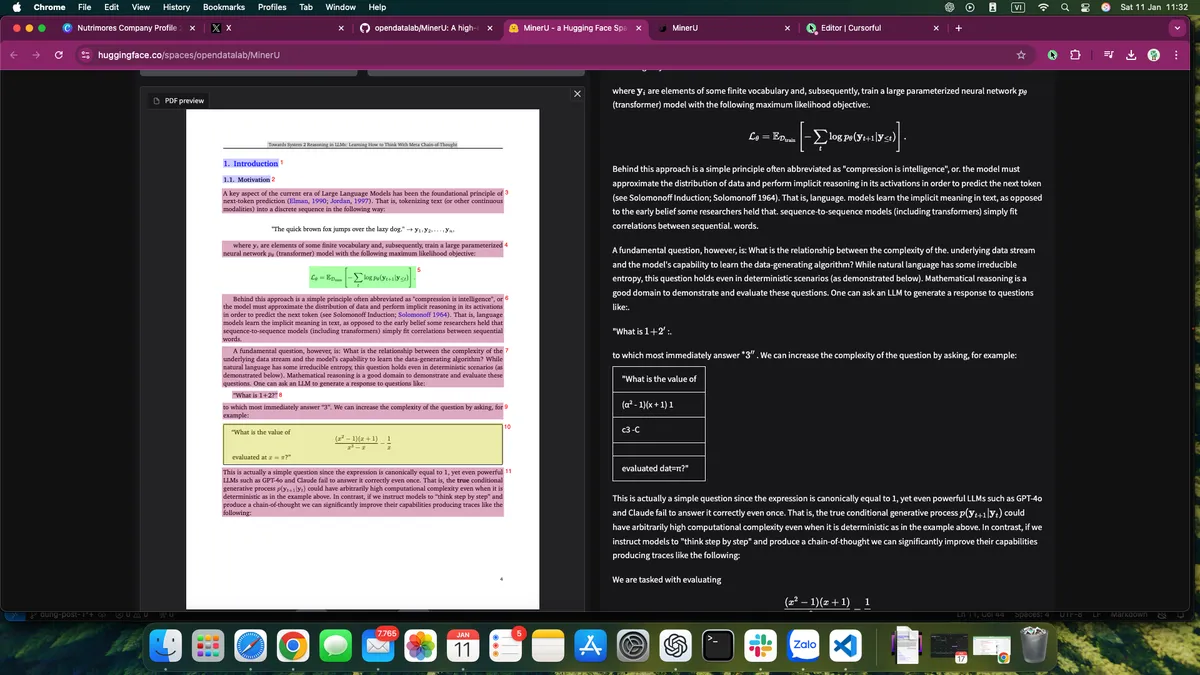
Task: Close the PDF preview panel
Action: [x=577, y=94]
